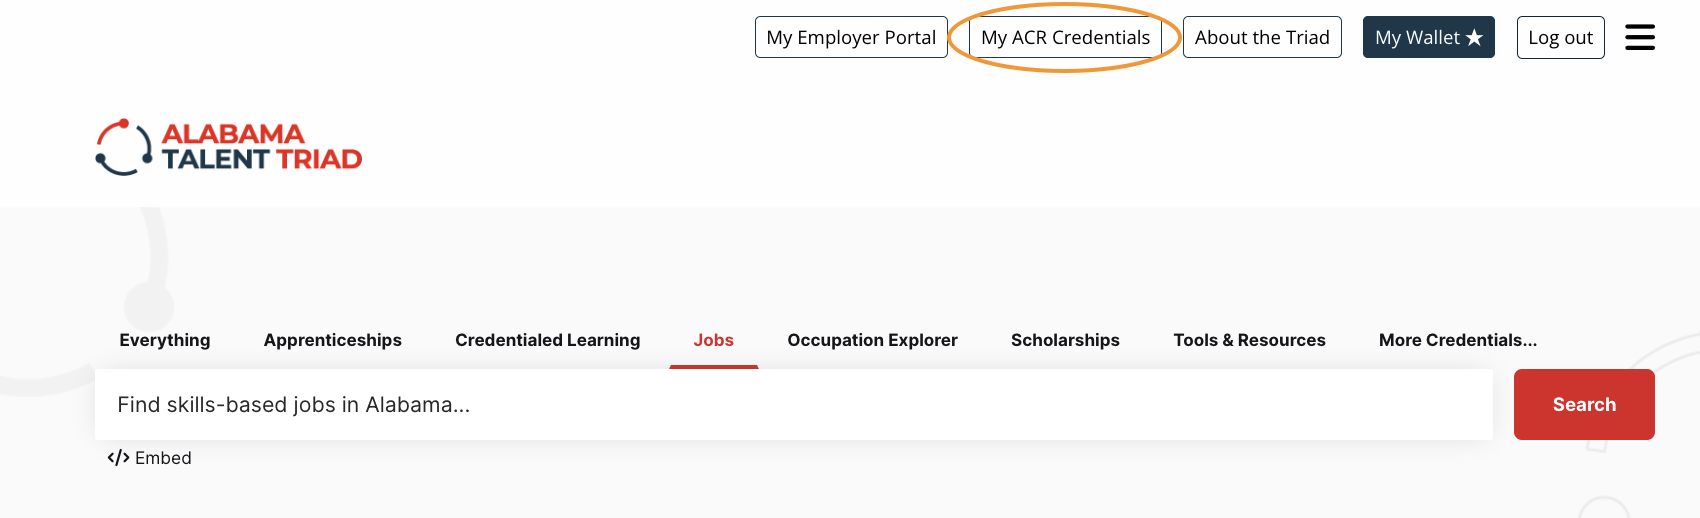Open My Wallet with star icon

click(1428, 38)
